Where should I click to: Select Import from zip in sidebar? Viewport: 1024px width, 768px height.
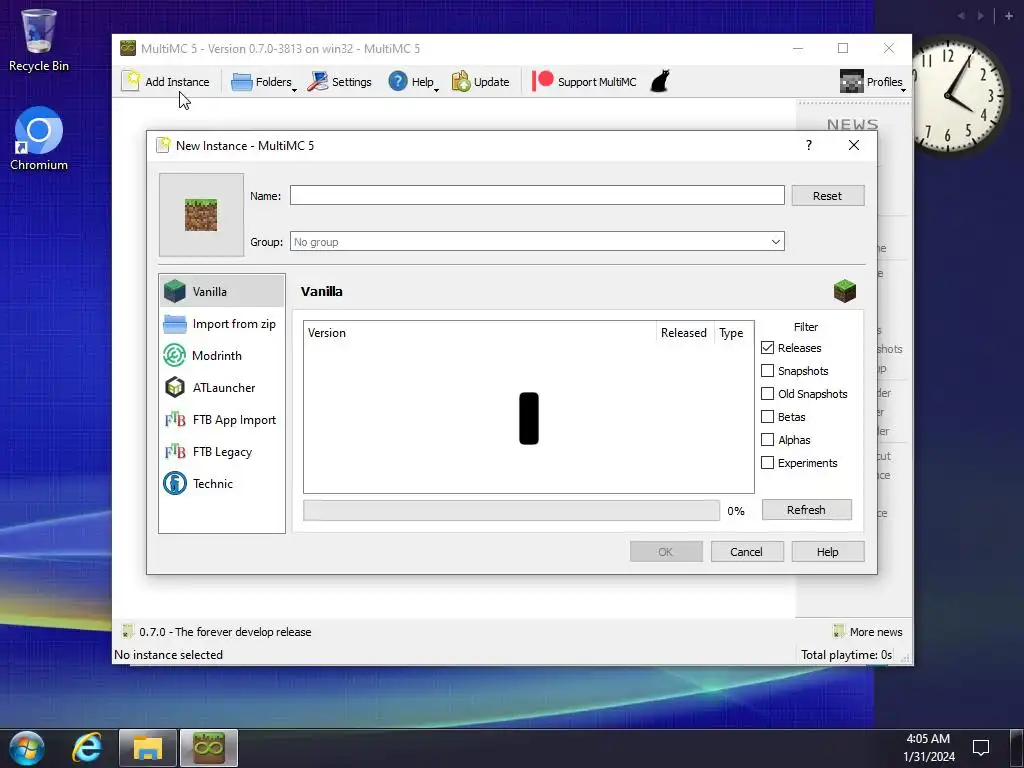[x=221, y=324]
